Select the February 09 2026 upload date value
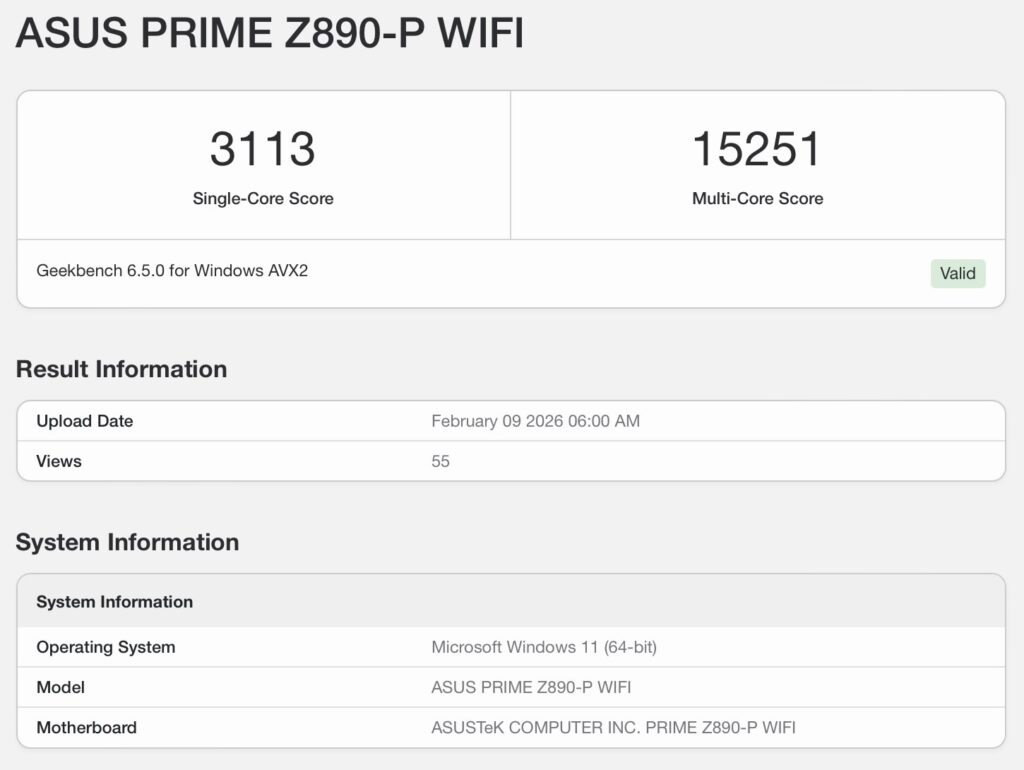1024x770 pixels. pyautogui.click(x=535, y=421)
